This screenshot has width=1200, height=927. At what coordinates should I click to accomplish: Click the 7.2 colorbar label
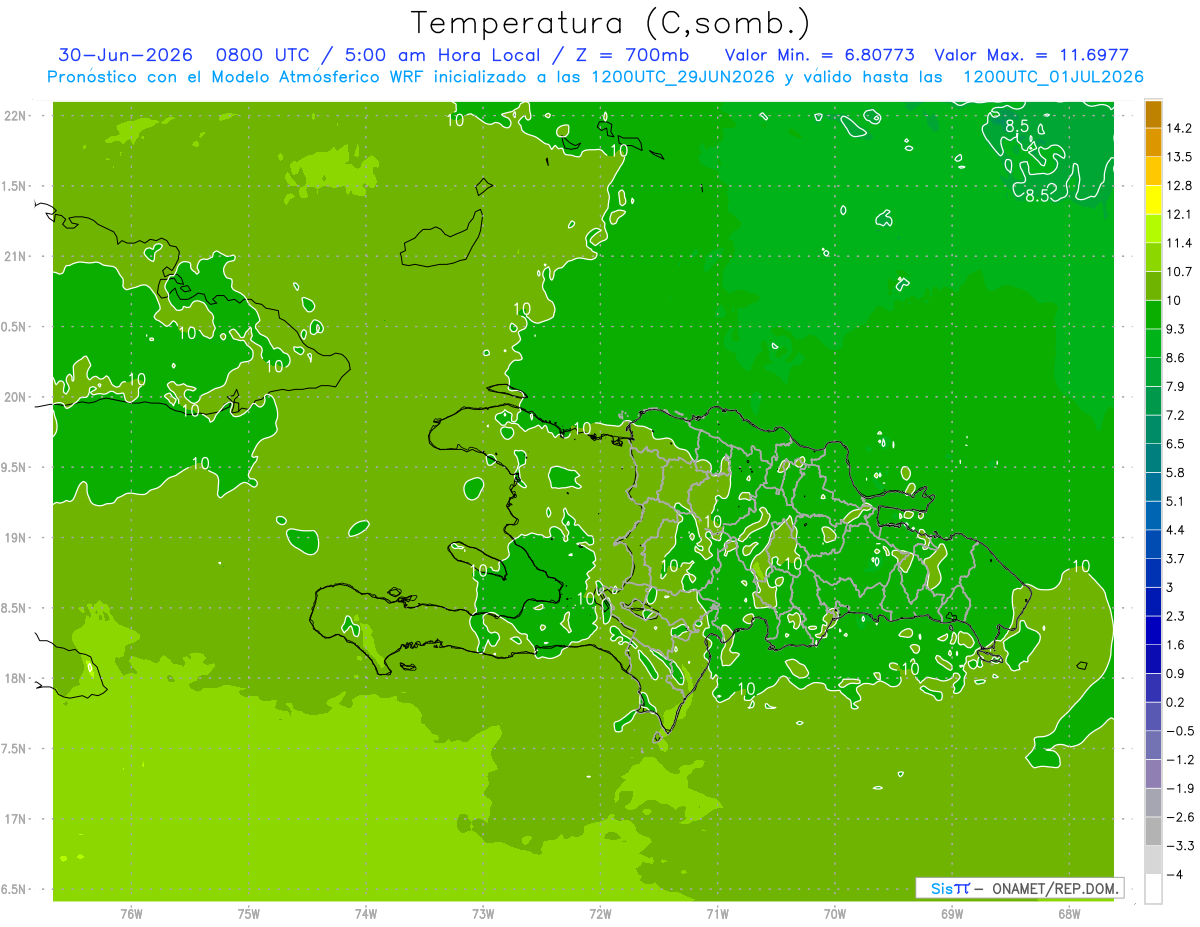click(x=1176, y=415)
